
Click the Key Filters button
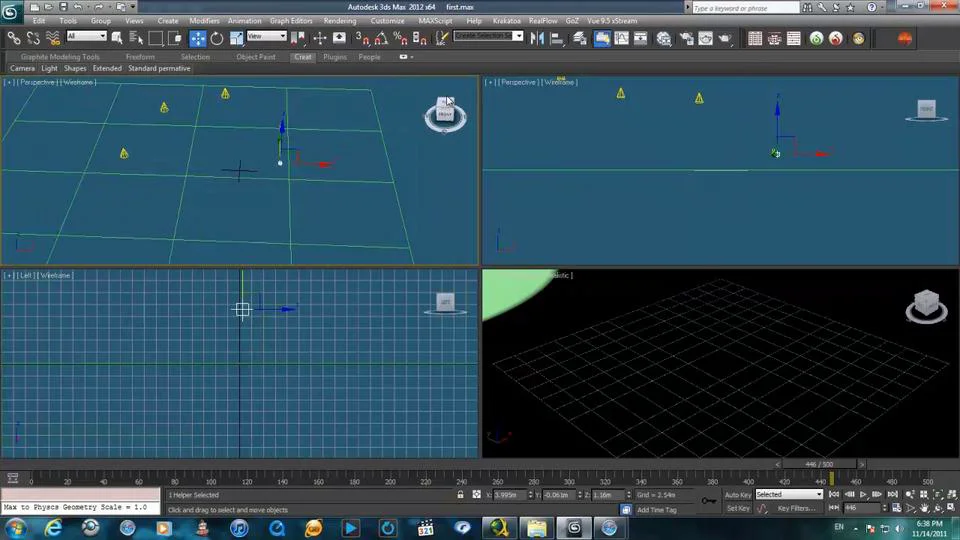pyautogui.click(x=797, y=508)
